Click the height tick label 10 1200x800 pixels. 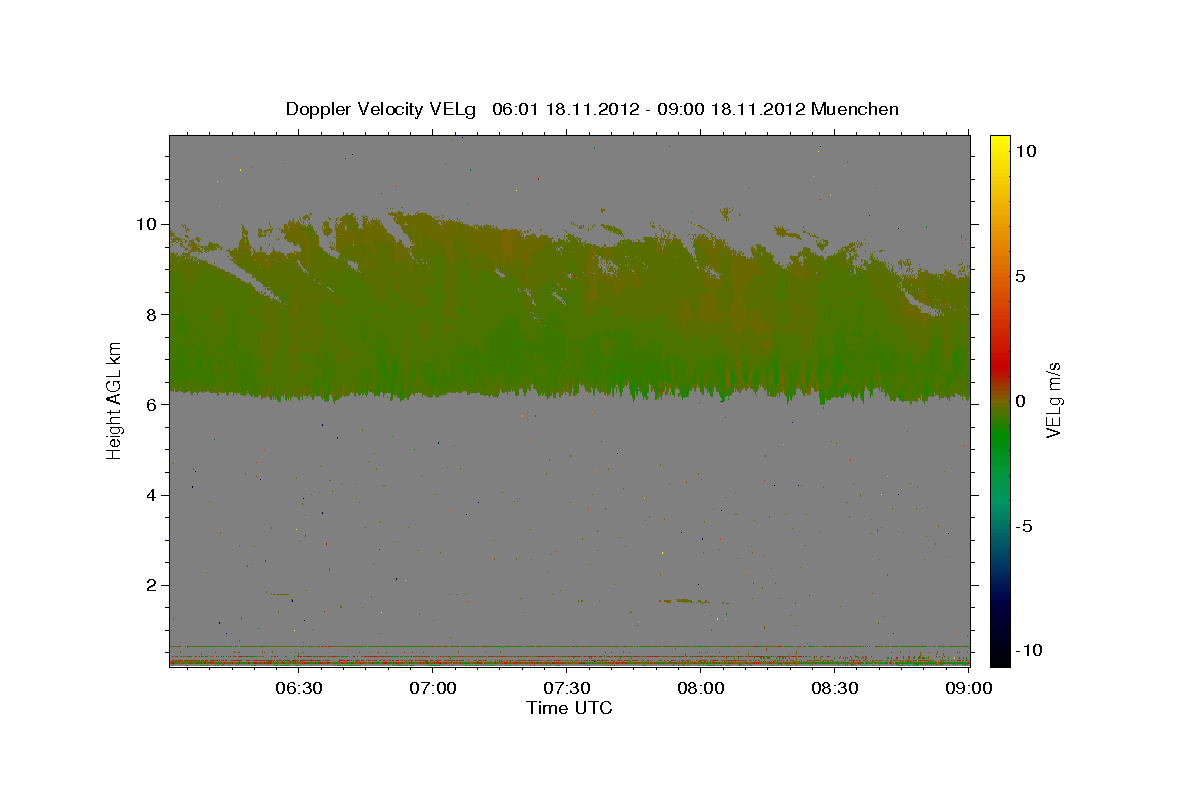click(148, 224)
